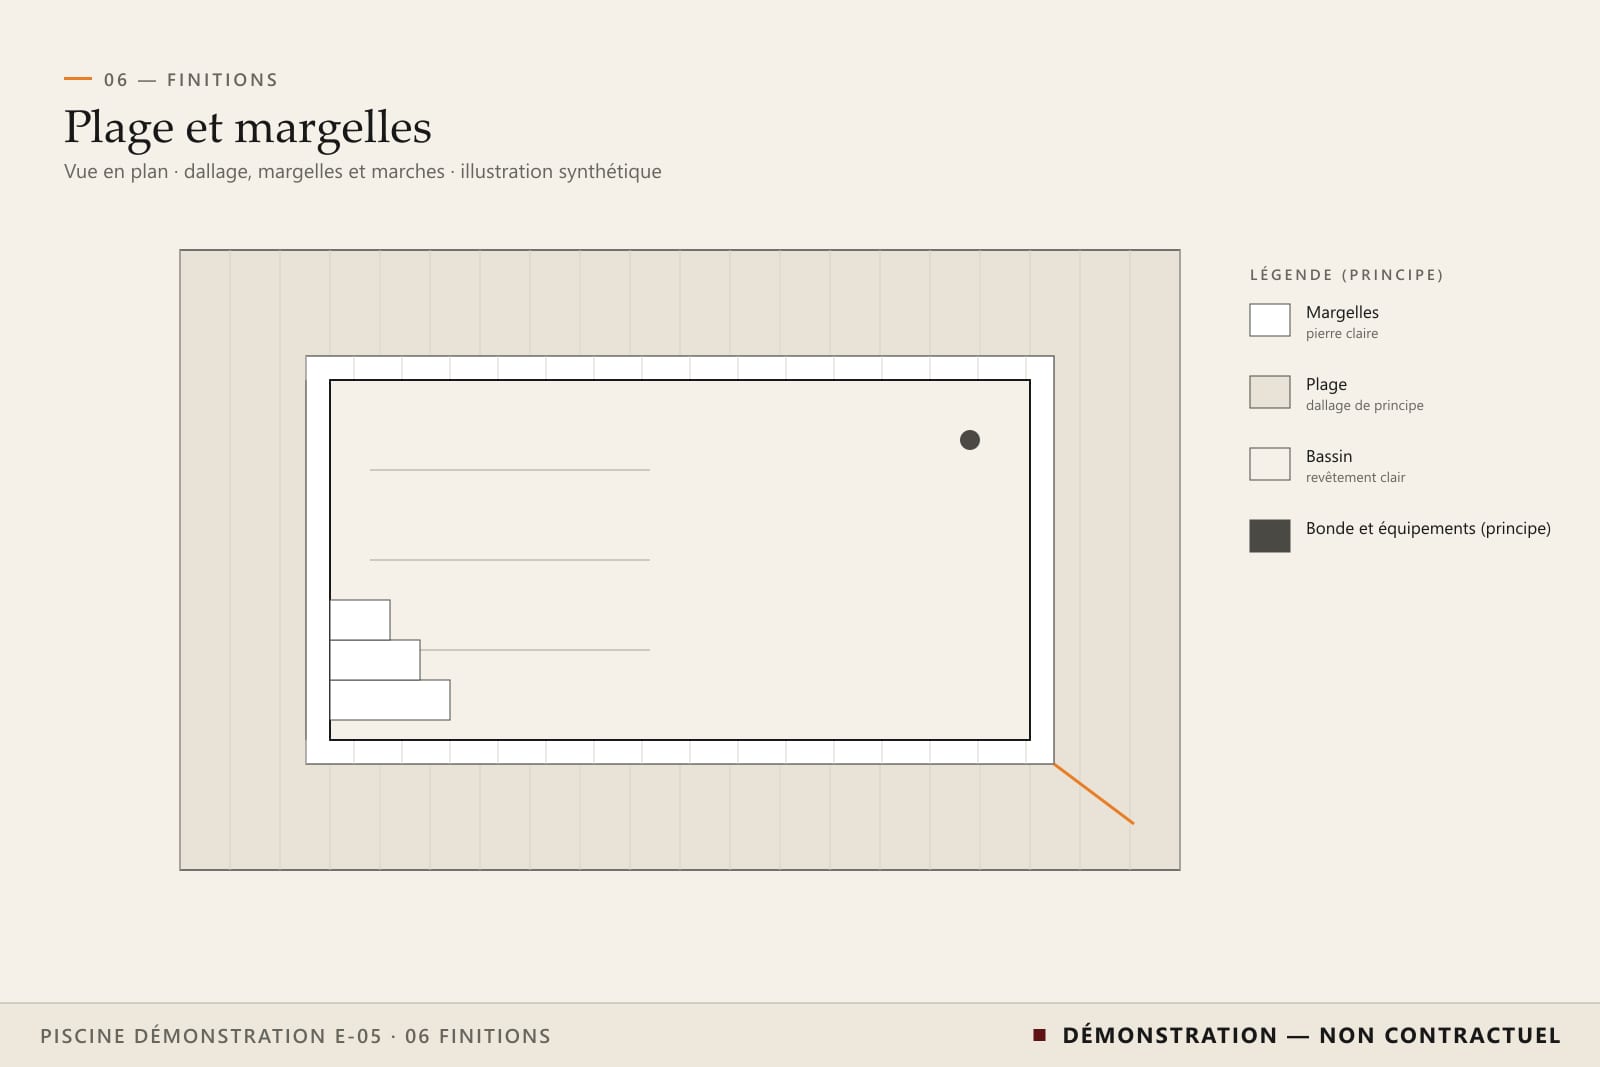This screenshot has width=1600, height=1067.
Task: Click the 'Plage et margelles' title
Action: point(248,128)
